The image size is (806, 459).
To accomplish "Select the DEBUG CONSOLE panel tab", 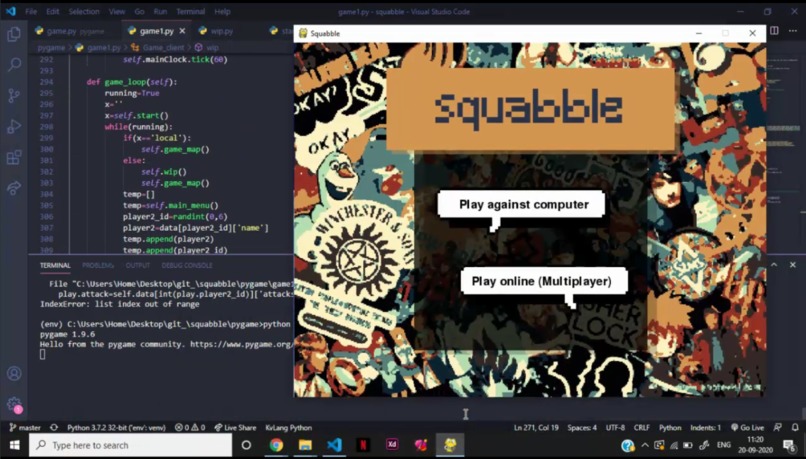I will click(x=187, y=265).
